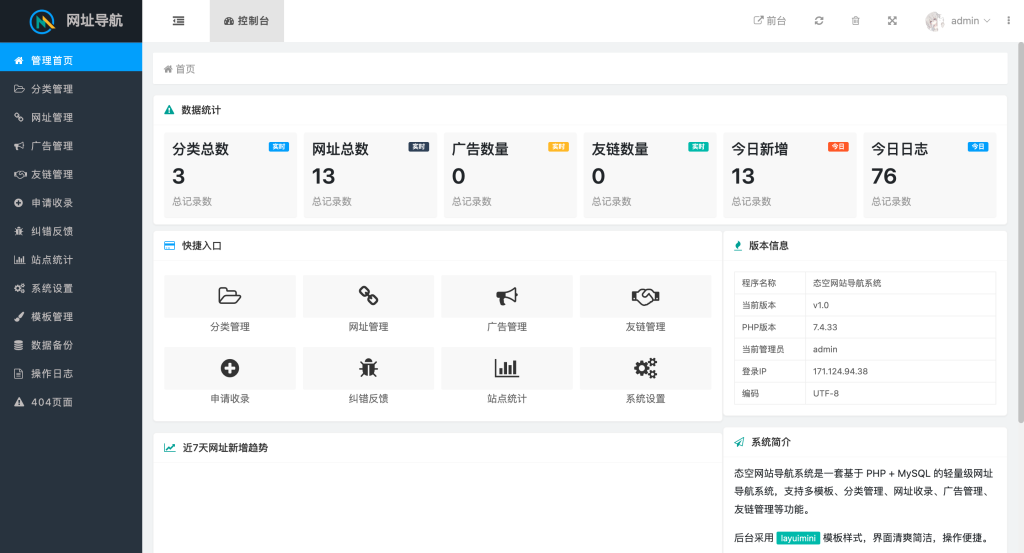Click the refresh icon in top bar
The height and width of the screenshot is (553, 1024).
[819, 21]
